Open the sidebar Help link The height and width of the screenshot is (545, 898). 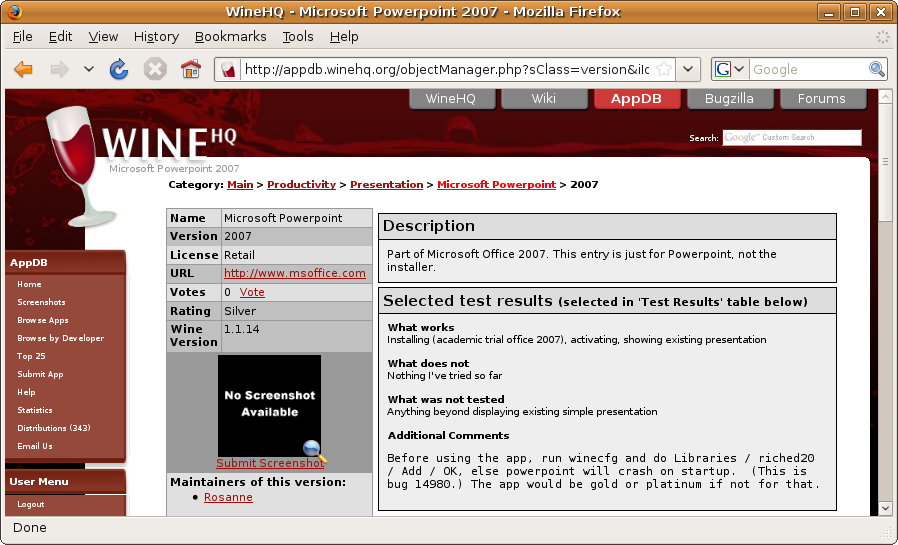coord(26,392)
